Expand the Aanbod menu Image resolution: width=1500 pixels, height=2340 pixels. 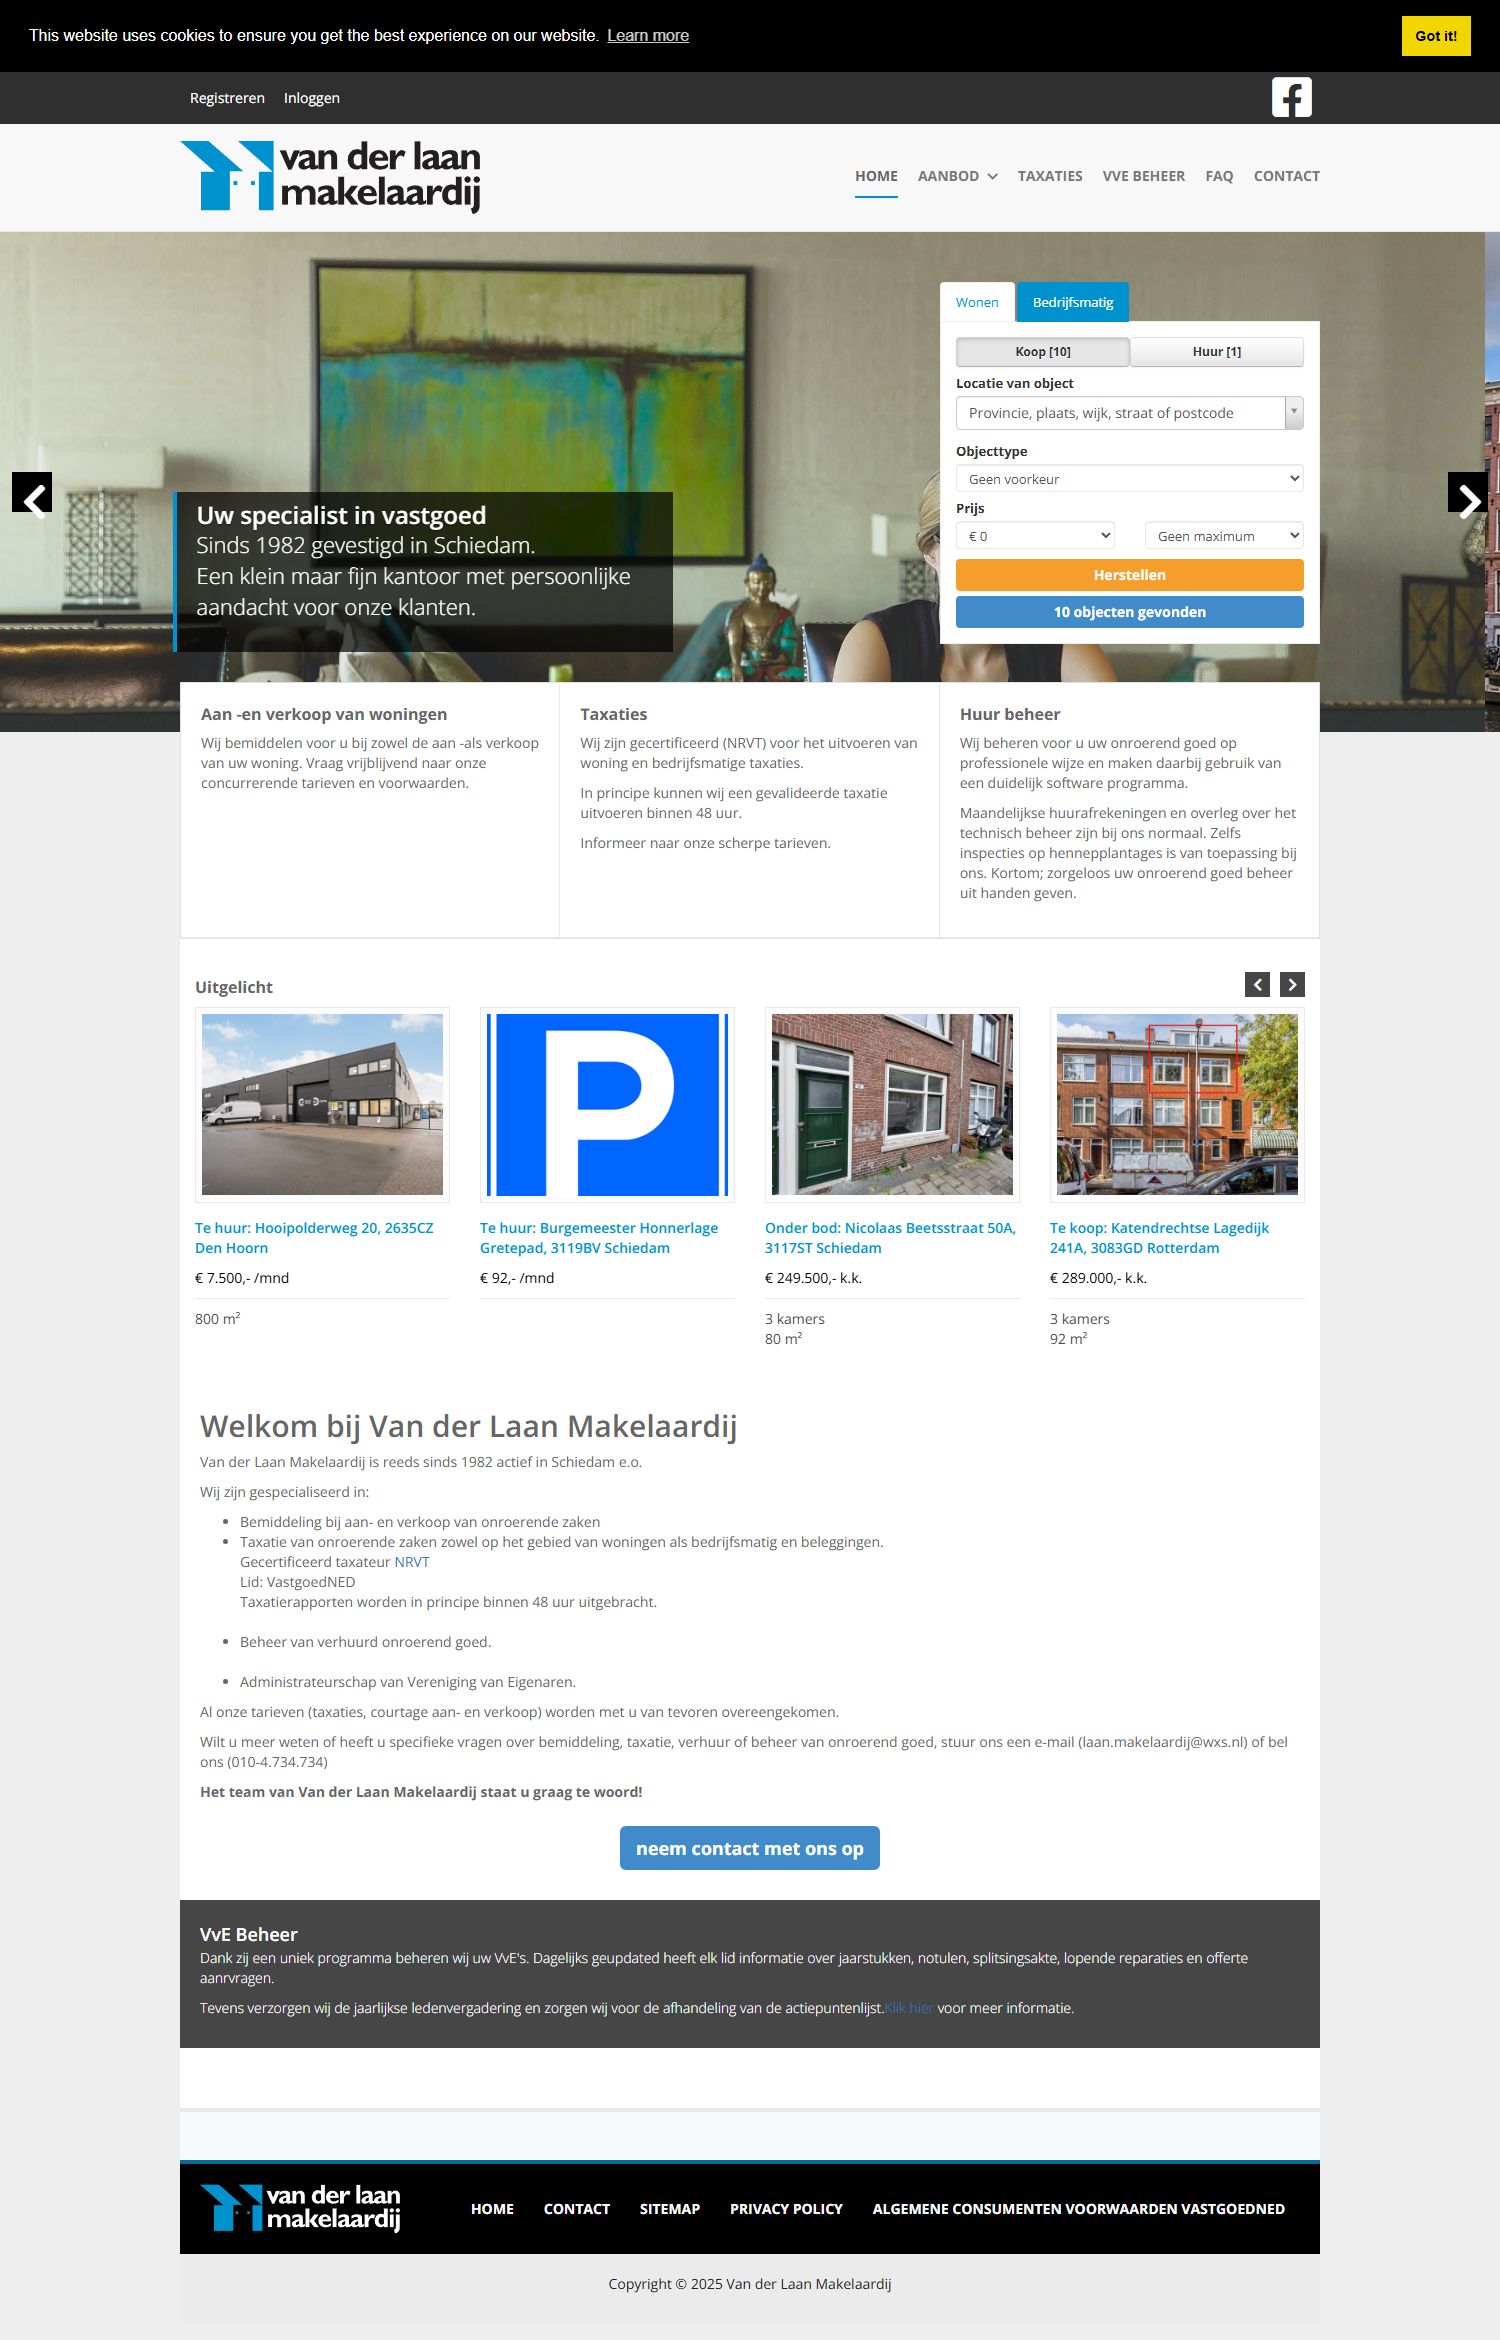[957, 176]
